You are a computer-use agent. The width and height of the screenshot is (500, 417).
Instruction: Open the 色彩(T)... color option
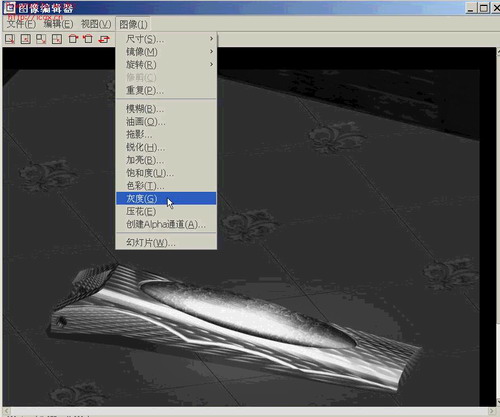tap(166, 185)
